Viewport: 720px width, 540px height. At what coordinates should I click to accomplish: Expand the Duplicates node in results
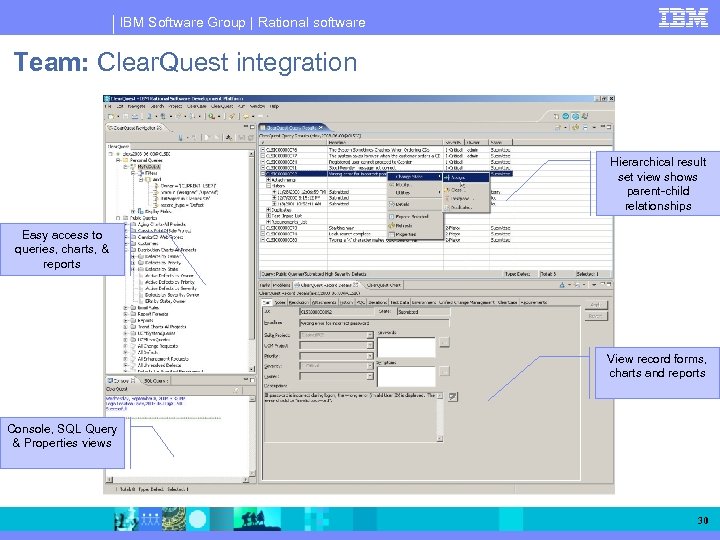(x=269, y=210)
